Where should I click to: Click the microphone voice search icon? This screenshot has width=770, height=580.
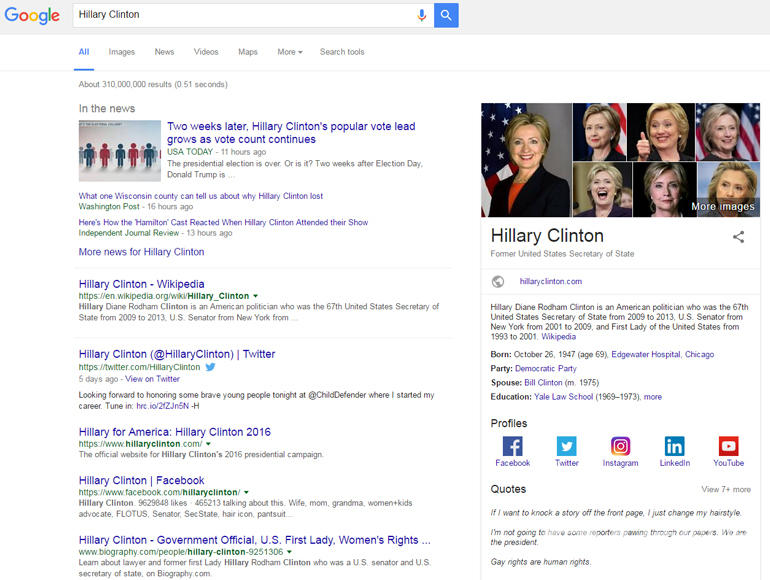[x=421, y=15]
